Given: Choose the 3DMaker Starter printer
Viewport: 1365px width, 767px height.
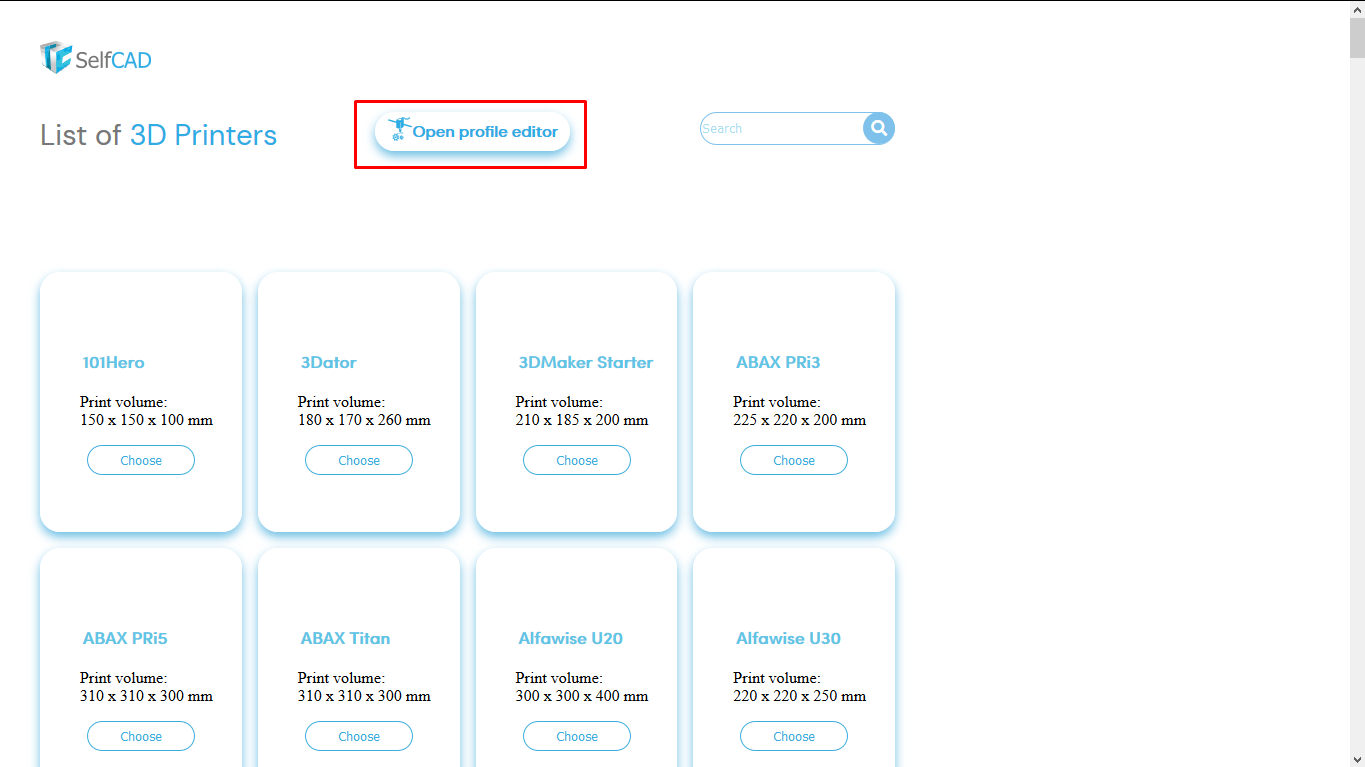Looking at the screenshot, I should [x=577, y=460].
